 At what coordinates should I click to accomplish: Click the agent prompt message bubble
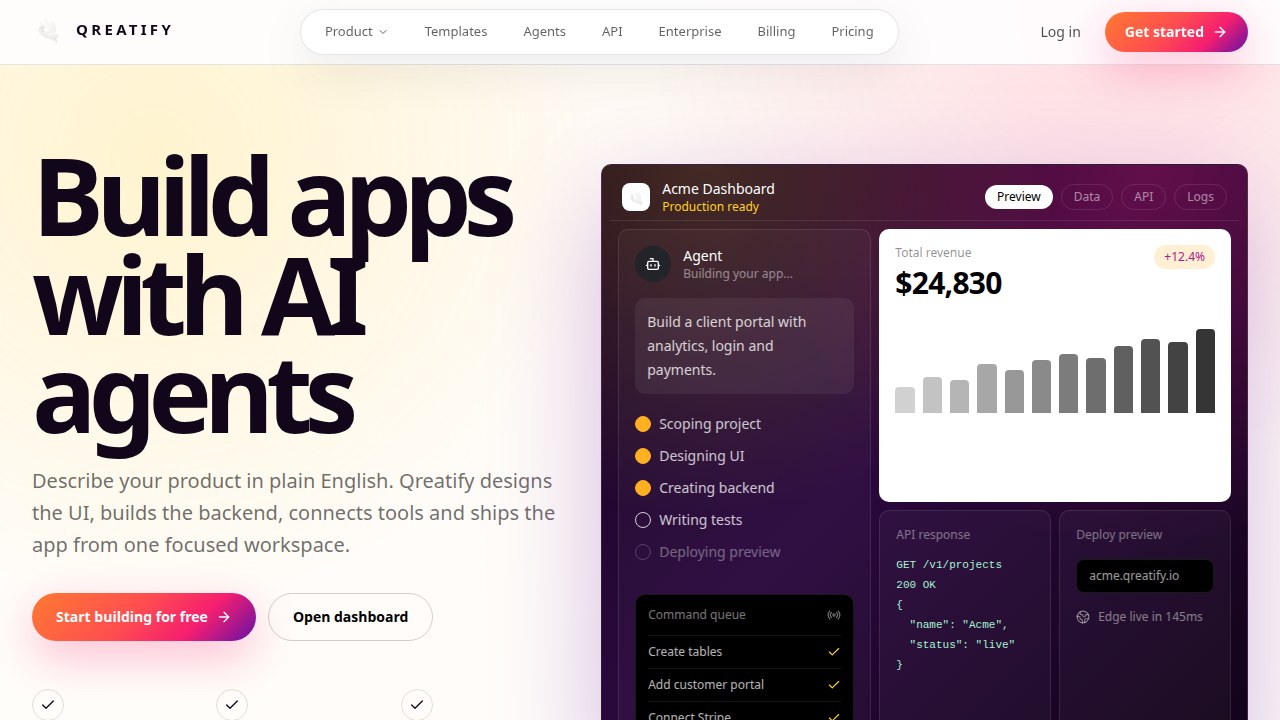[744, 346]
